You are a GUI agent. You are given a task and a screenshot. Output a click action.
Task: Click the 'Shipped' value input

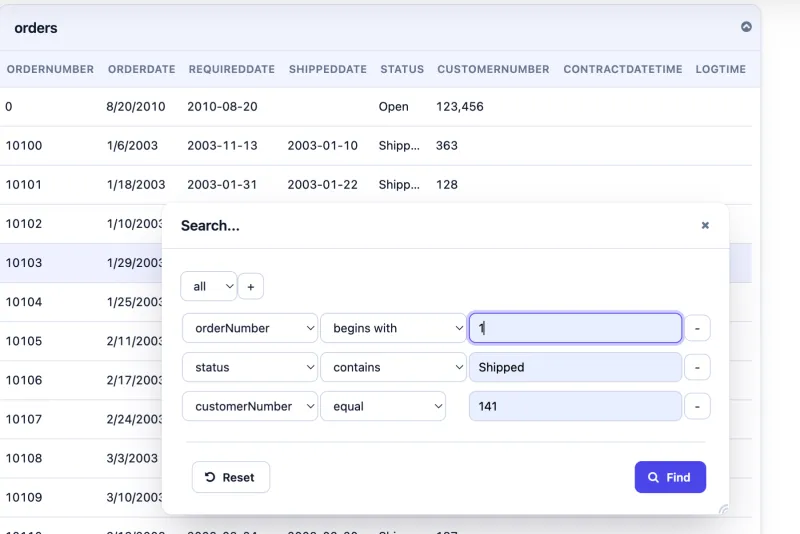coord(575,367)
